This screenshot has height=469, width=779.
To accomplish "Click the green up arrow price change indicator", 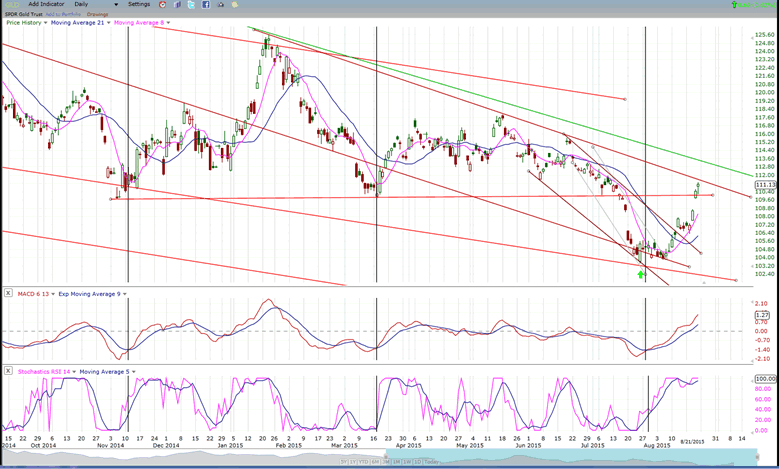I will click(732, 5).
